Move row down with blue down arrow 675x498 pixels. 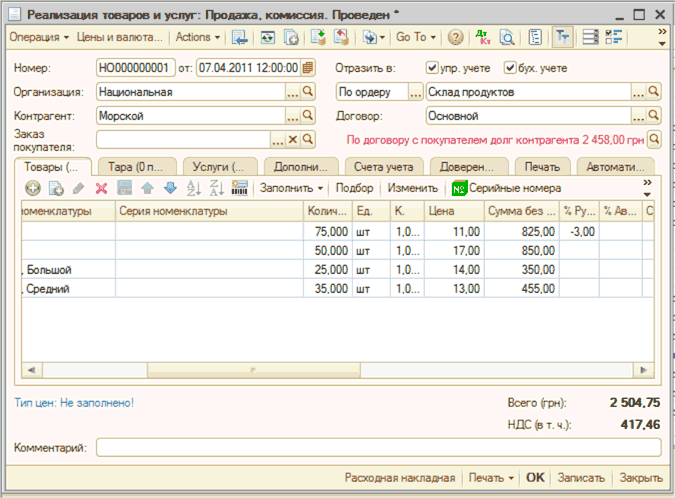pyautogui.click(x=169, y=188)
